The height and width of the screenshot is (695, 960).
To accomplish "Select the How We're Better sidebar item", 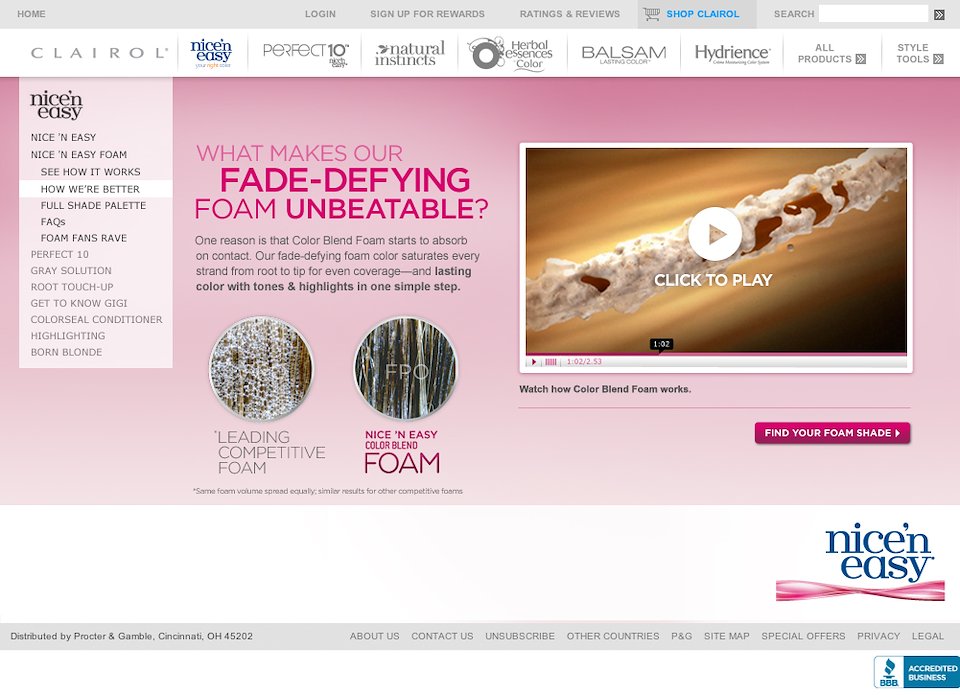I will [x=96, y=189].
